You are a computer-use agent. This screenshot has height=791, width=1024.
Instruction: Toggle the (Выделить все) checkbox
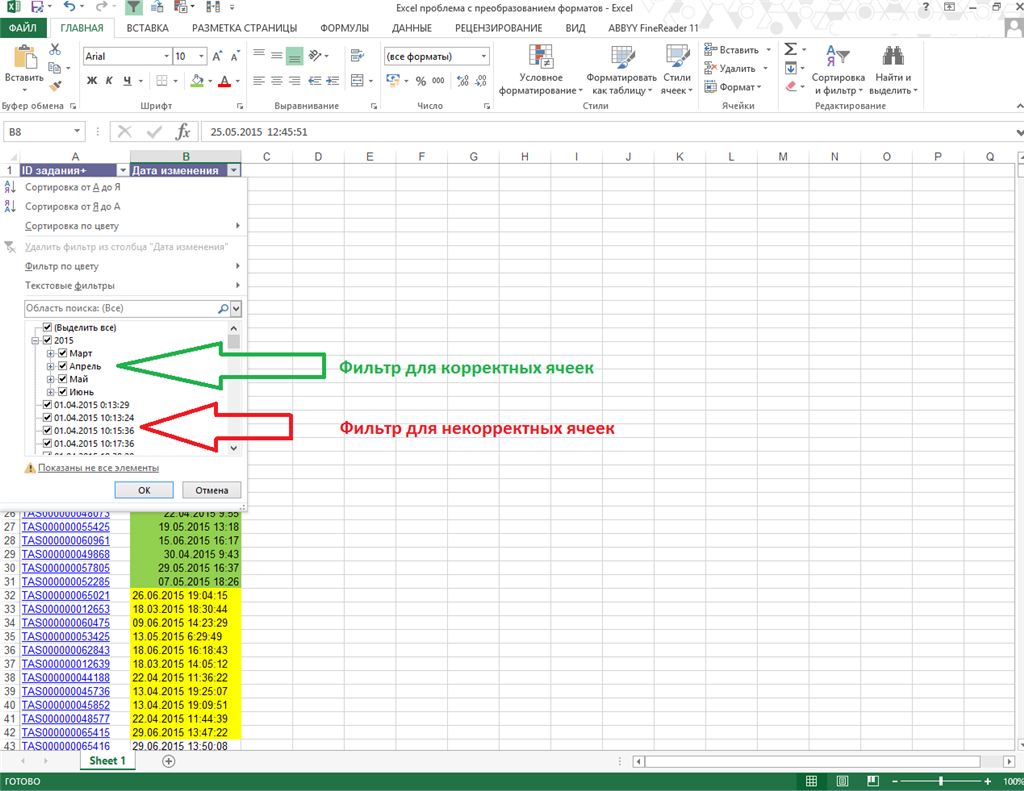[x=47, y=327]
